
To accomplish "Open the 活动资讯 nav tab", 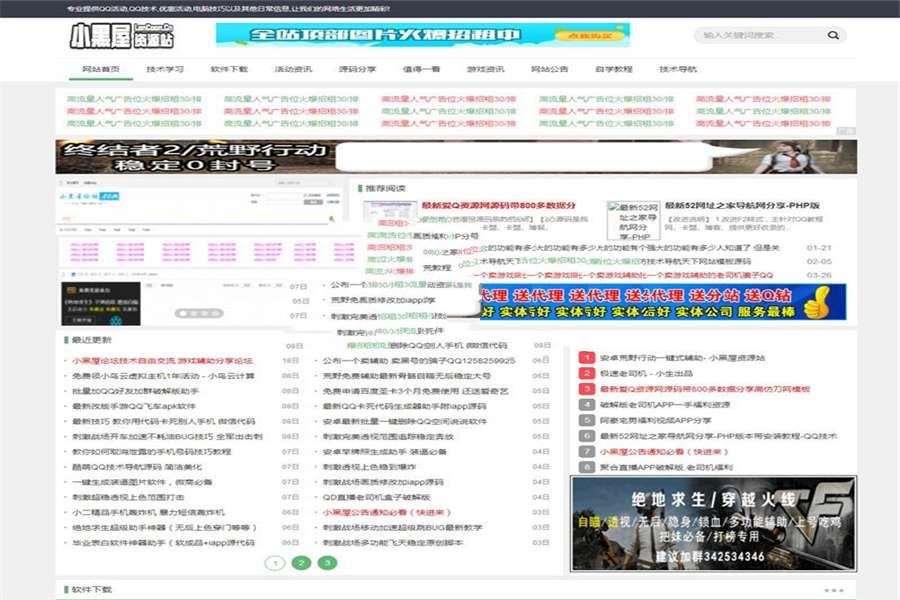I will (x=293, y=69).
